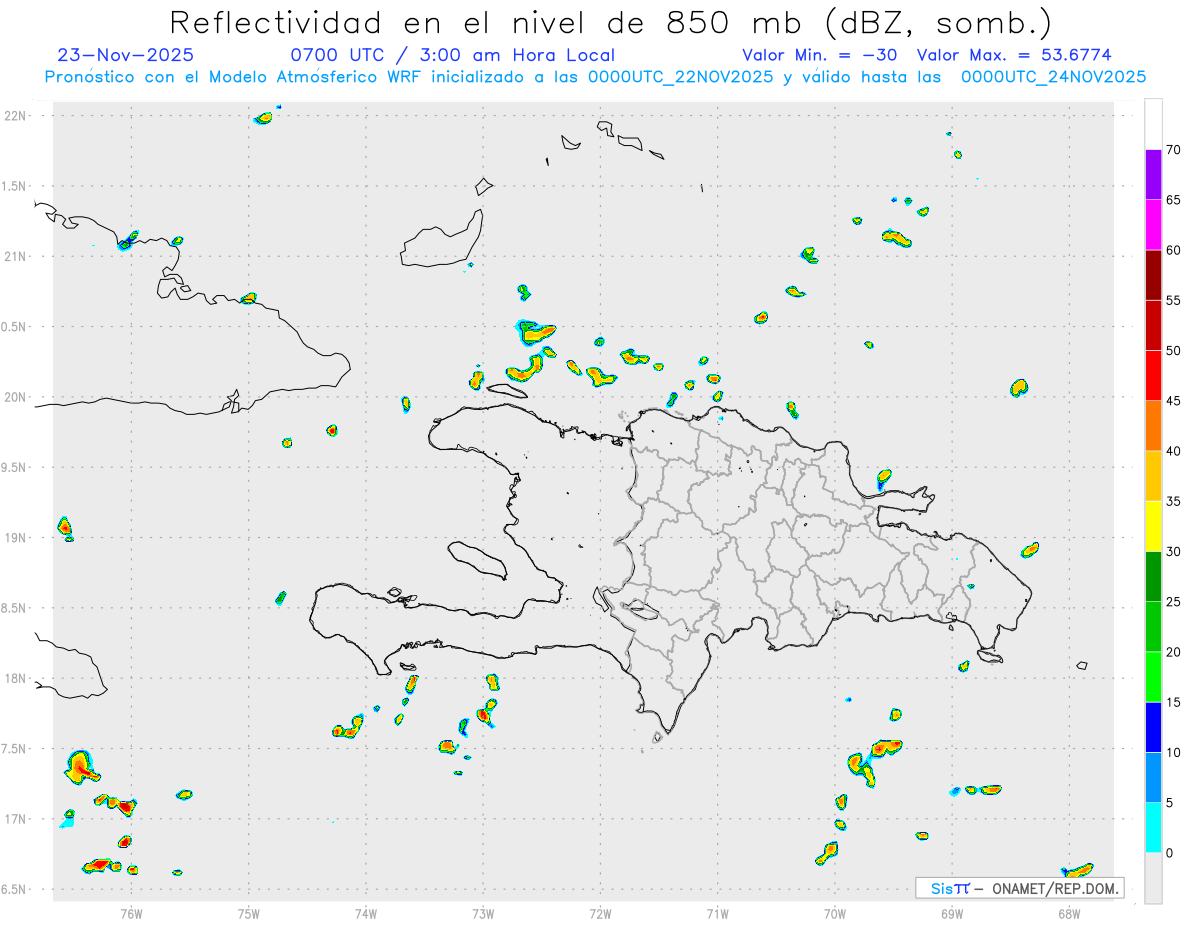Click the '75W' longitude axis label
Image resolution: width=1200 pixels, height=927 pixels.
pyautogui.click(x=249, y=913)
